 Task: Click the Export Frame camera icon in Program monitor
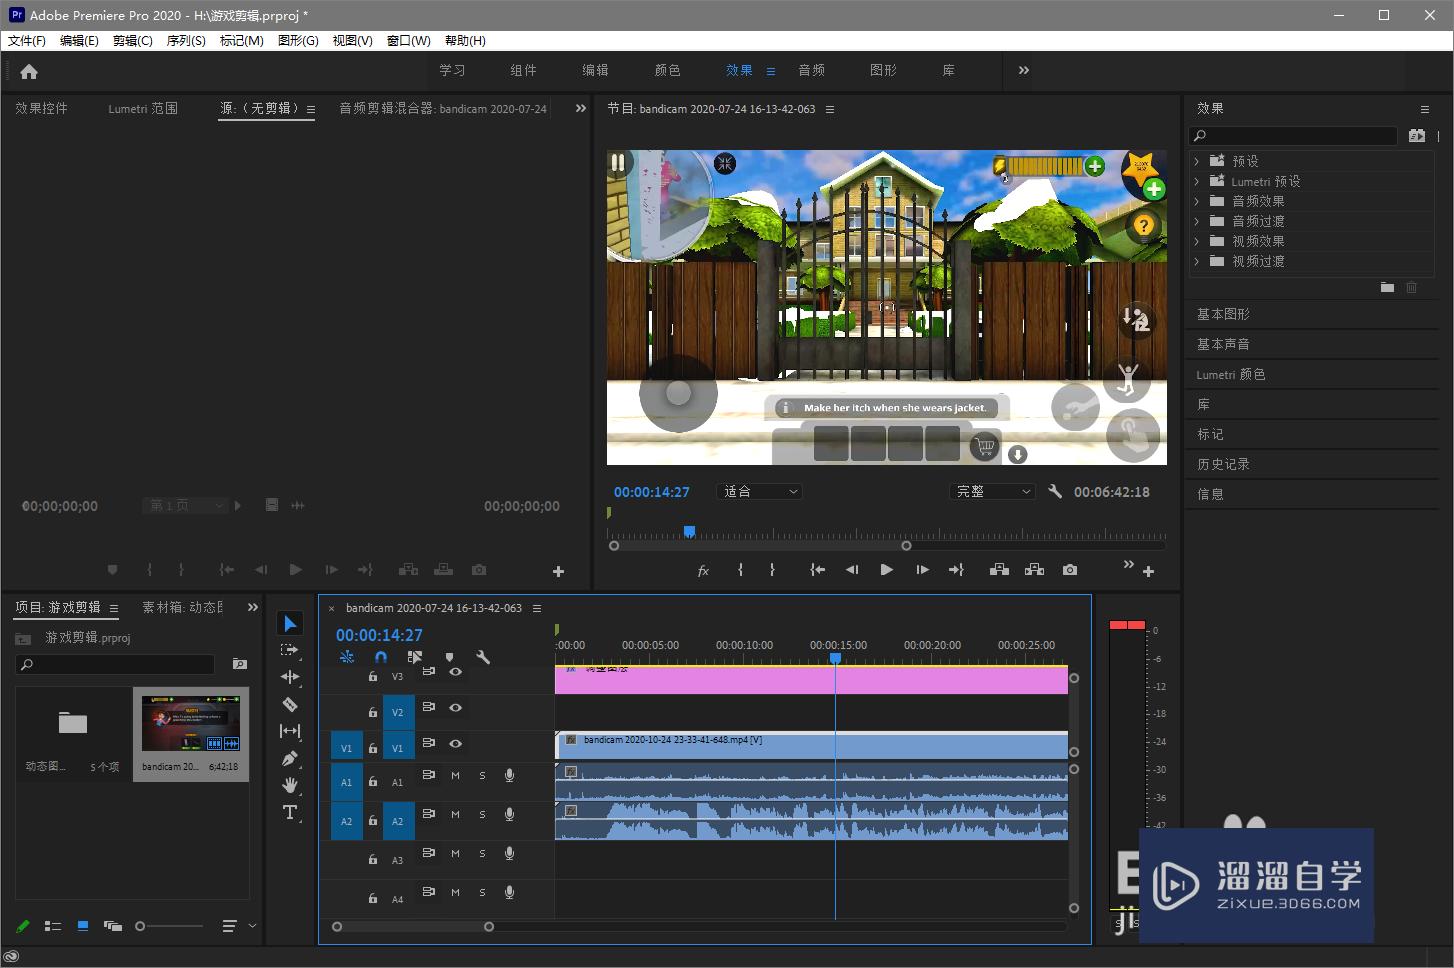pos(1070,570)
